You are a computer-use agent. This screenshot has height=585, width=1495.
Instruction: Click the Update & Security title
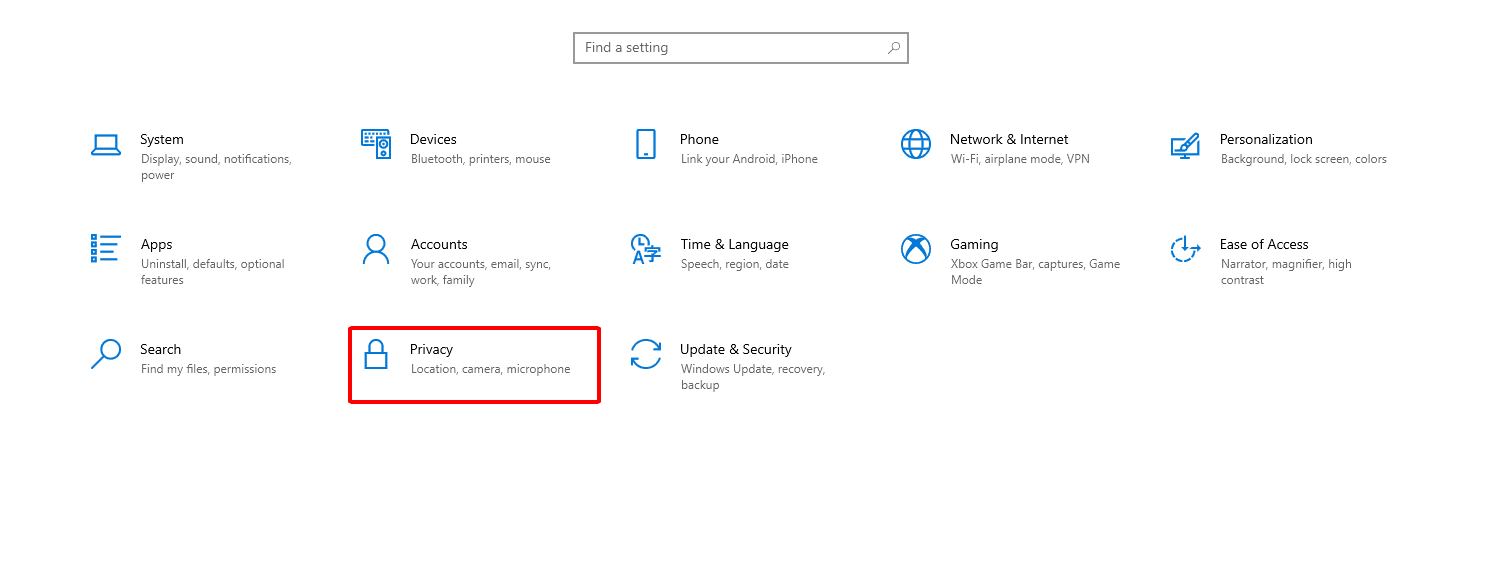point(736,349)
